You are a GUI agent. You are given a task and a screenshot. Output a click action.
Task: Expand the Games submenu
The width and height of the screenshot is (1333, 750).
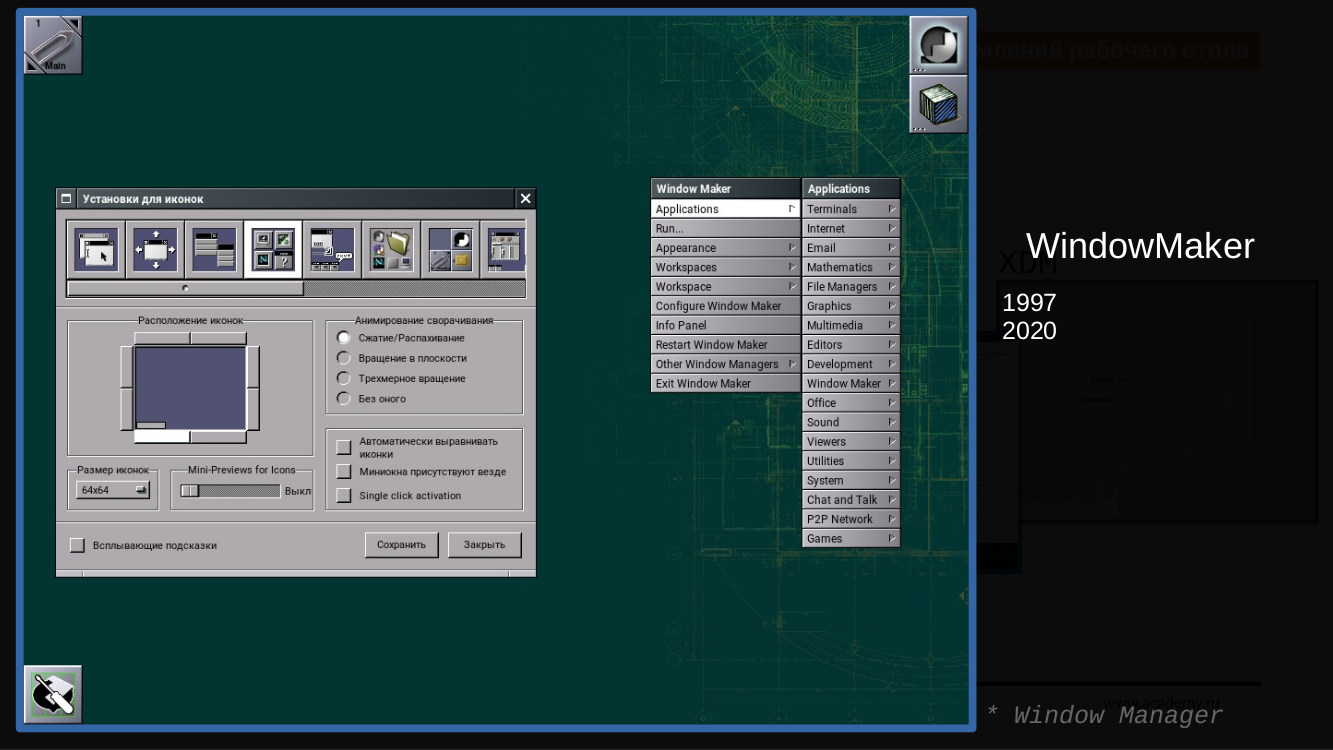tap(851, 538)
